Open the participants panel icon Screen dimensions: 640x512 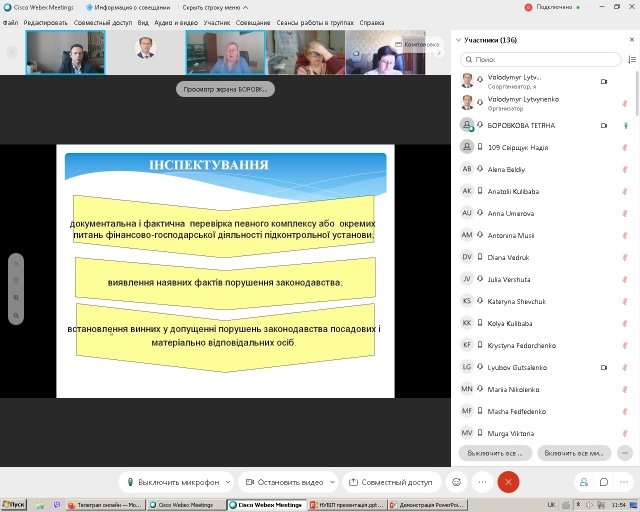click(584, 482)
